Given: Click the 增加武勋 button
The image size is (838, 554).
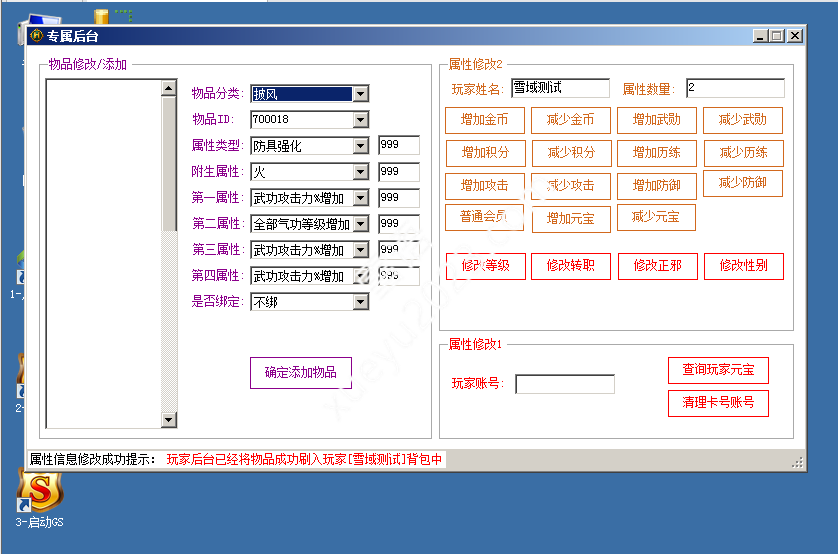Looking at the screenshot, I should coord(657,120).
